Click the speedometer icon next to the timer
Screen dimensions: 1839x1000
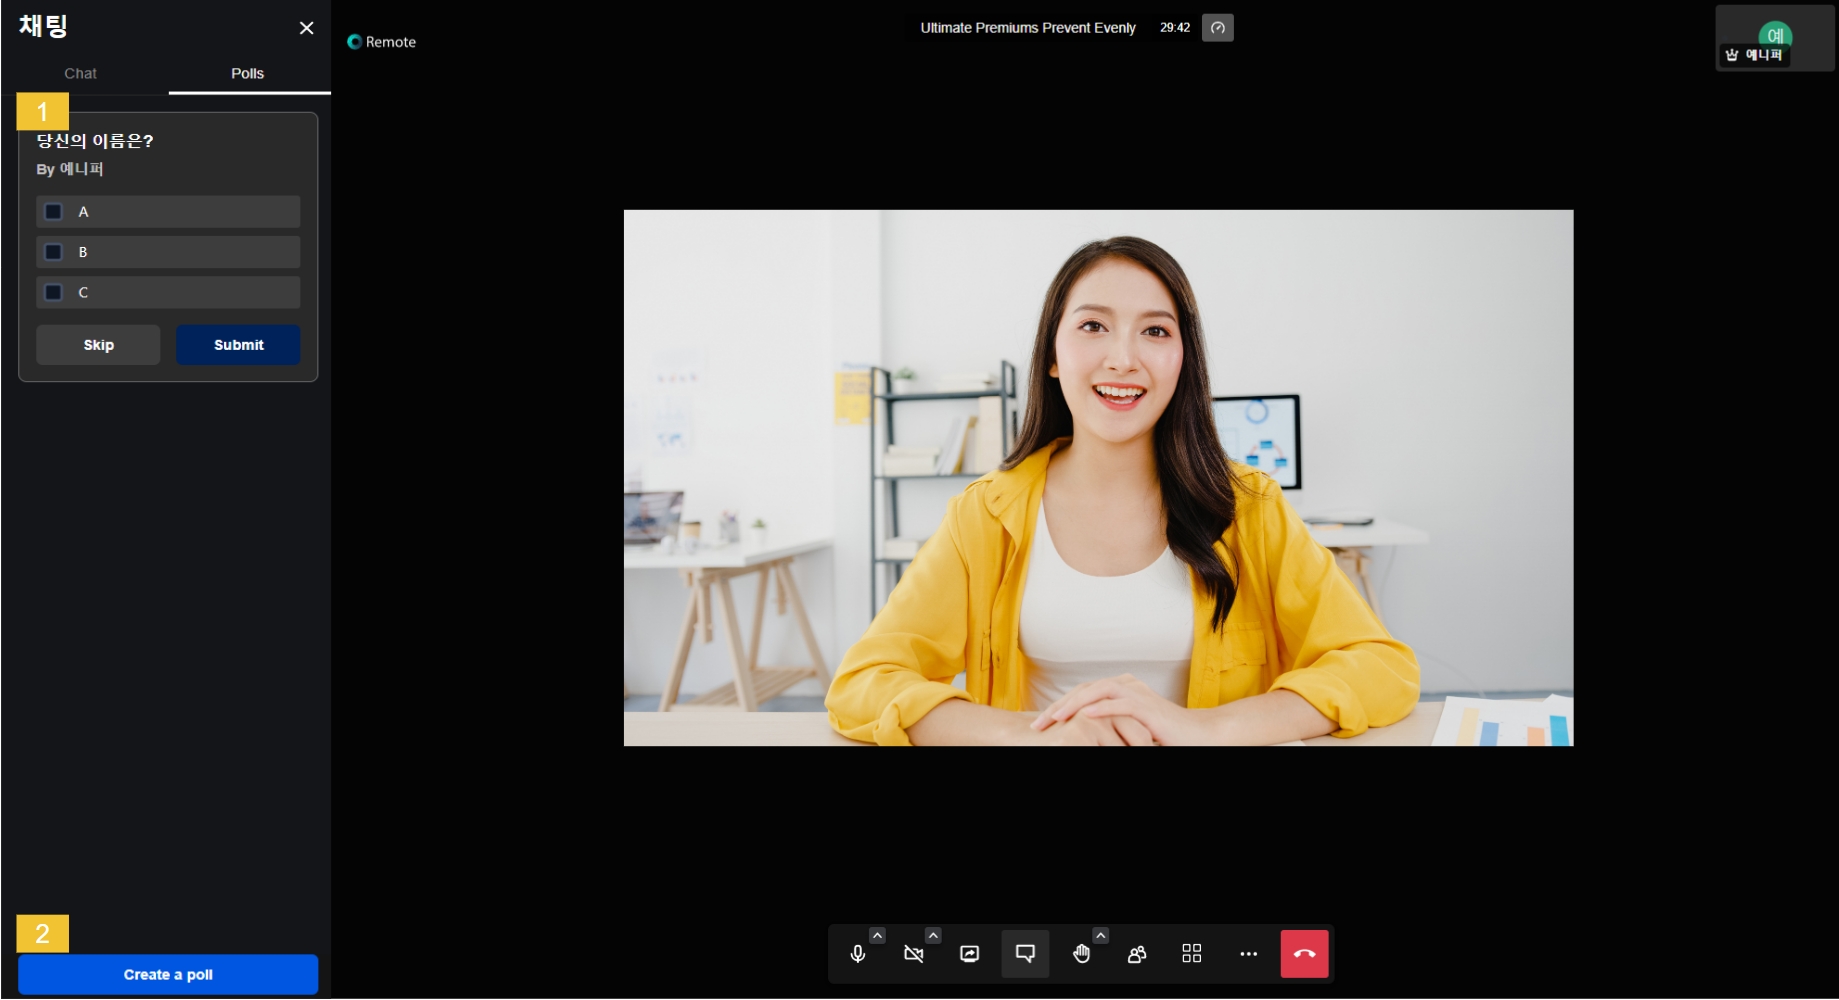click(x=1217, y=28)
